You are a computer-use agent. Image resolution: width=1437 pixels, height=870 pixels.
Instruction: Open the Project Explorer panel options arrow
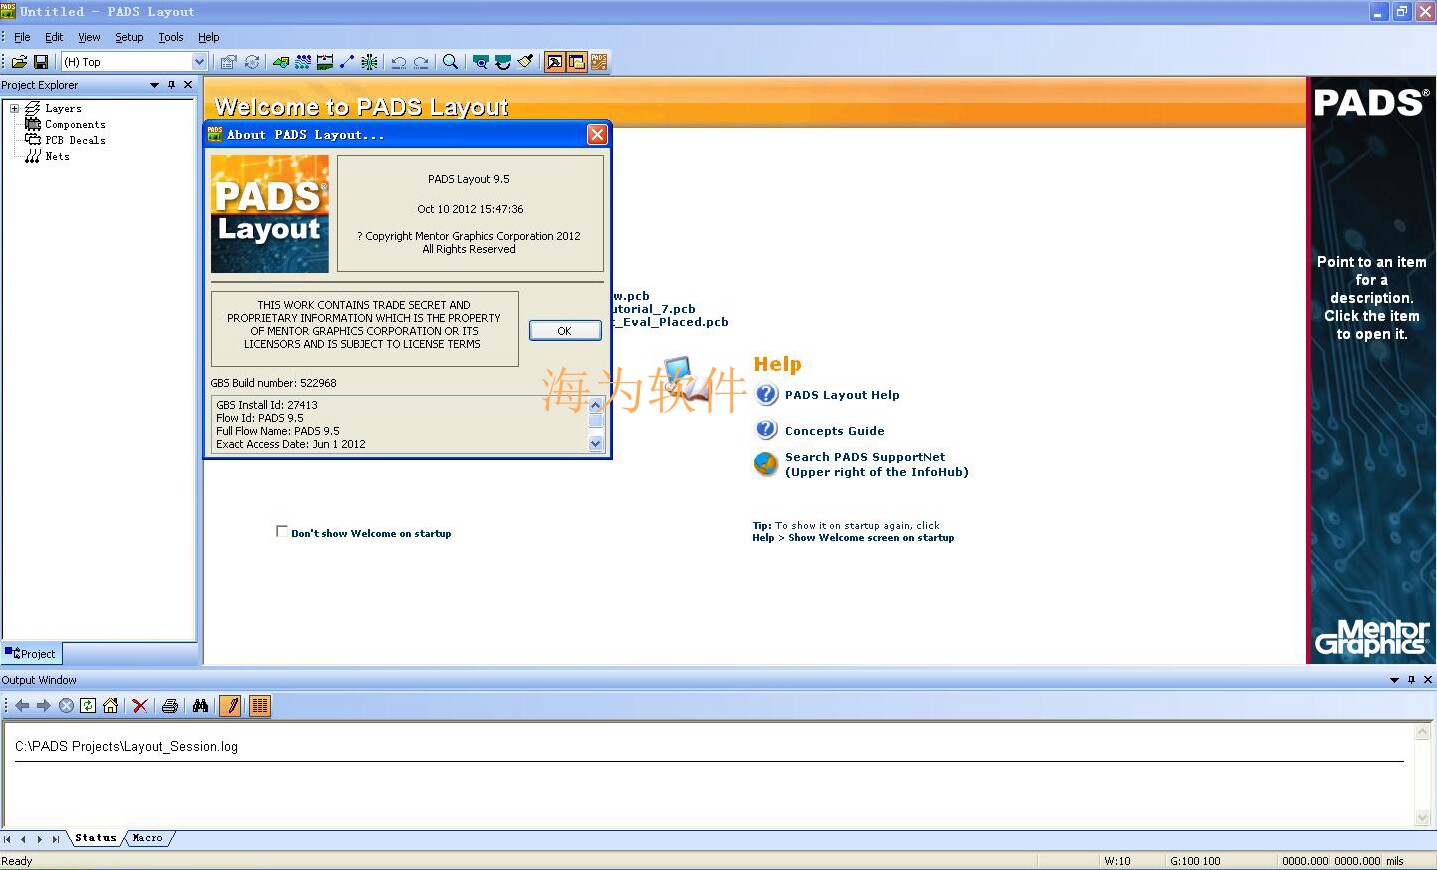pyautogui.click(x=154, y=85)
